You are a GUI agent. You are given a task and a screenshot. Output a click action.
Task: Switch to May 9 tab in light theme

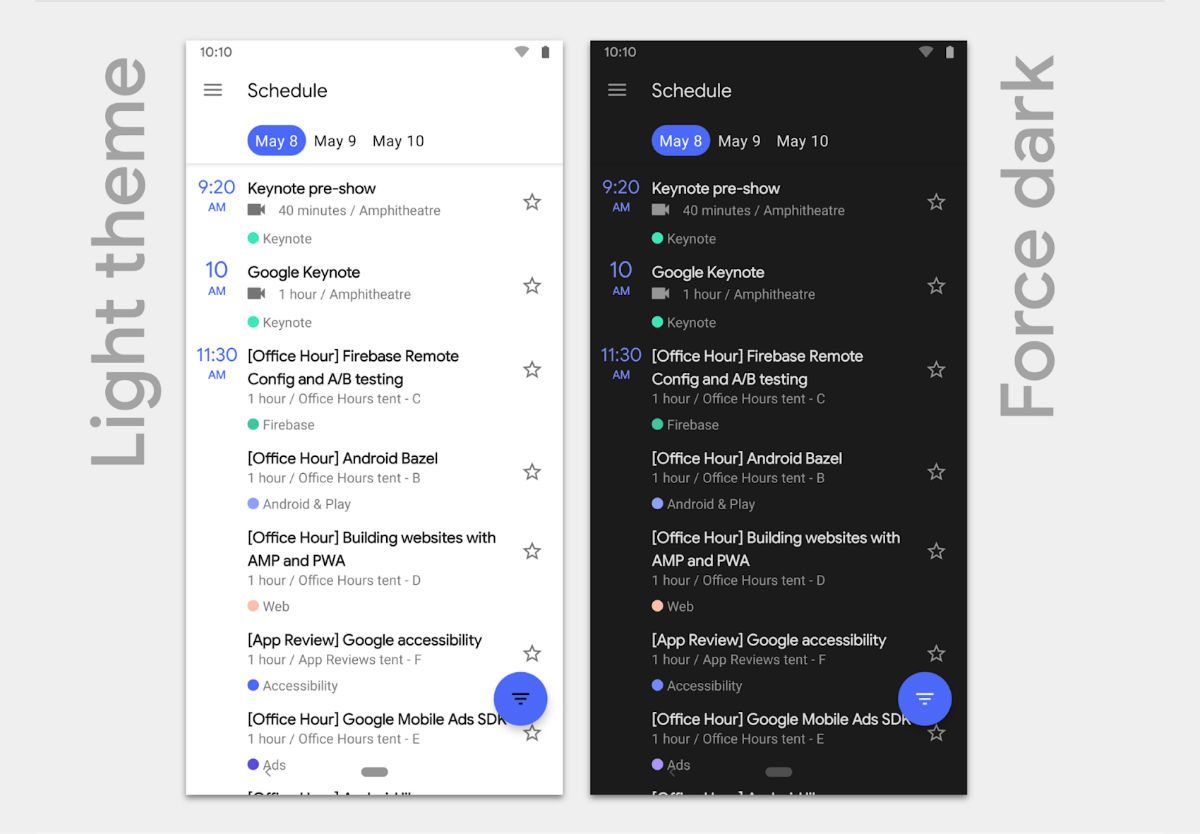pyautogui.click(x=335, y=141)
